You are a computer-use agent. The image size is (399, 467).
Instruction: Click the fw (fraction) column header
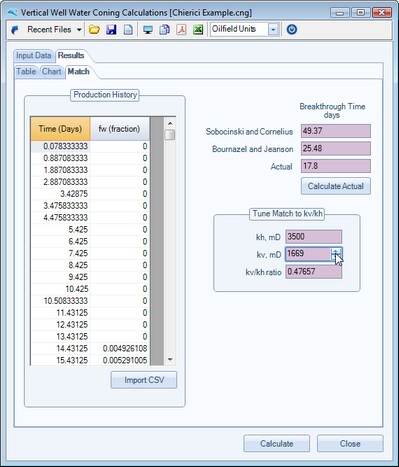click(x=120, y=129)
